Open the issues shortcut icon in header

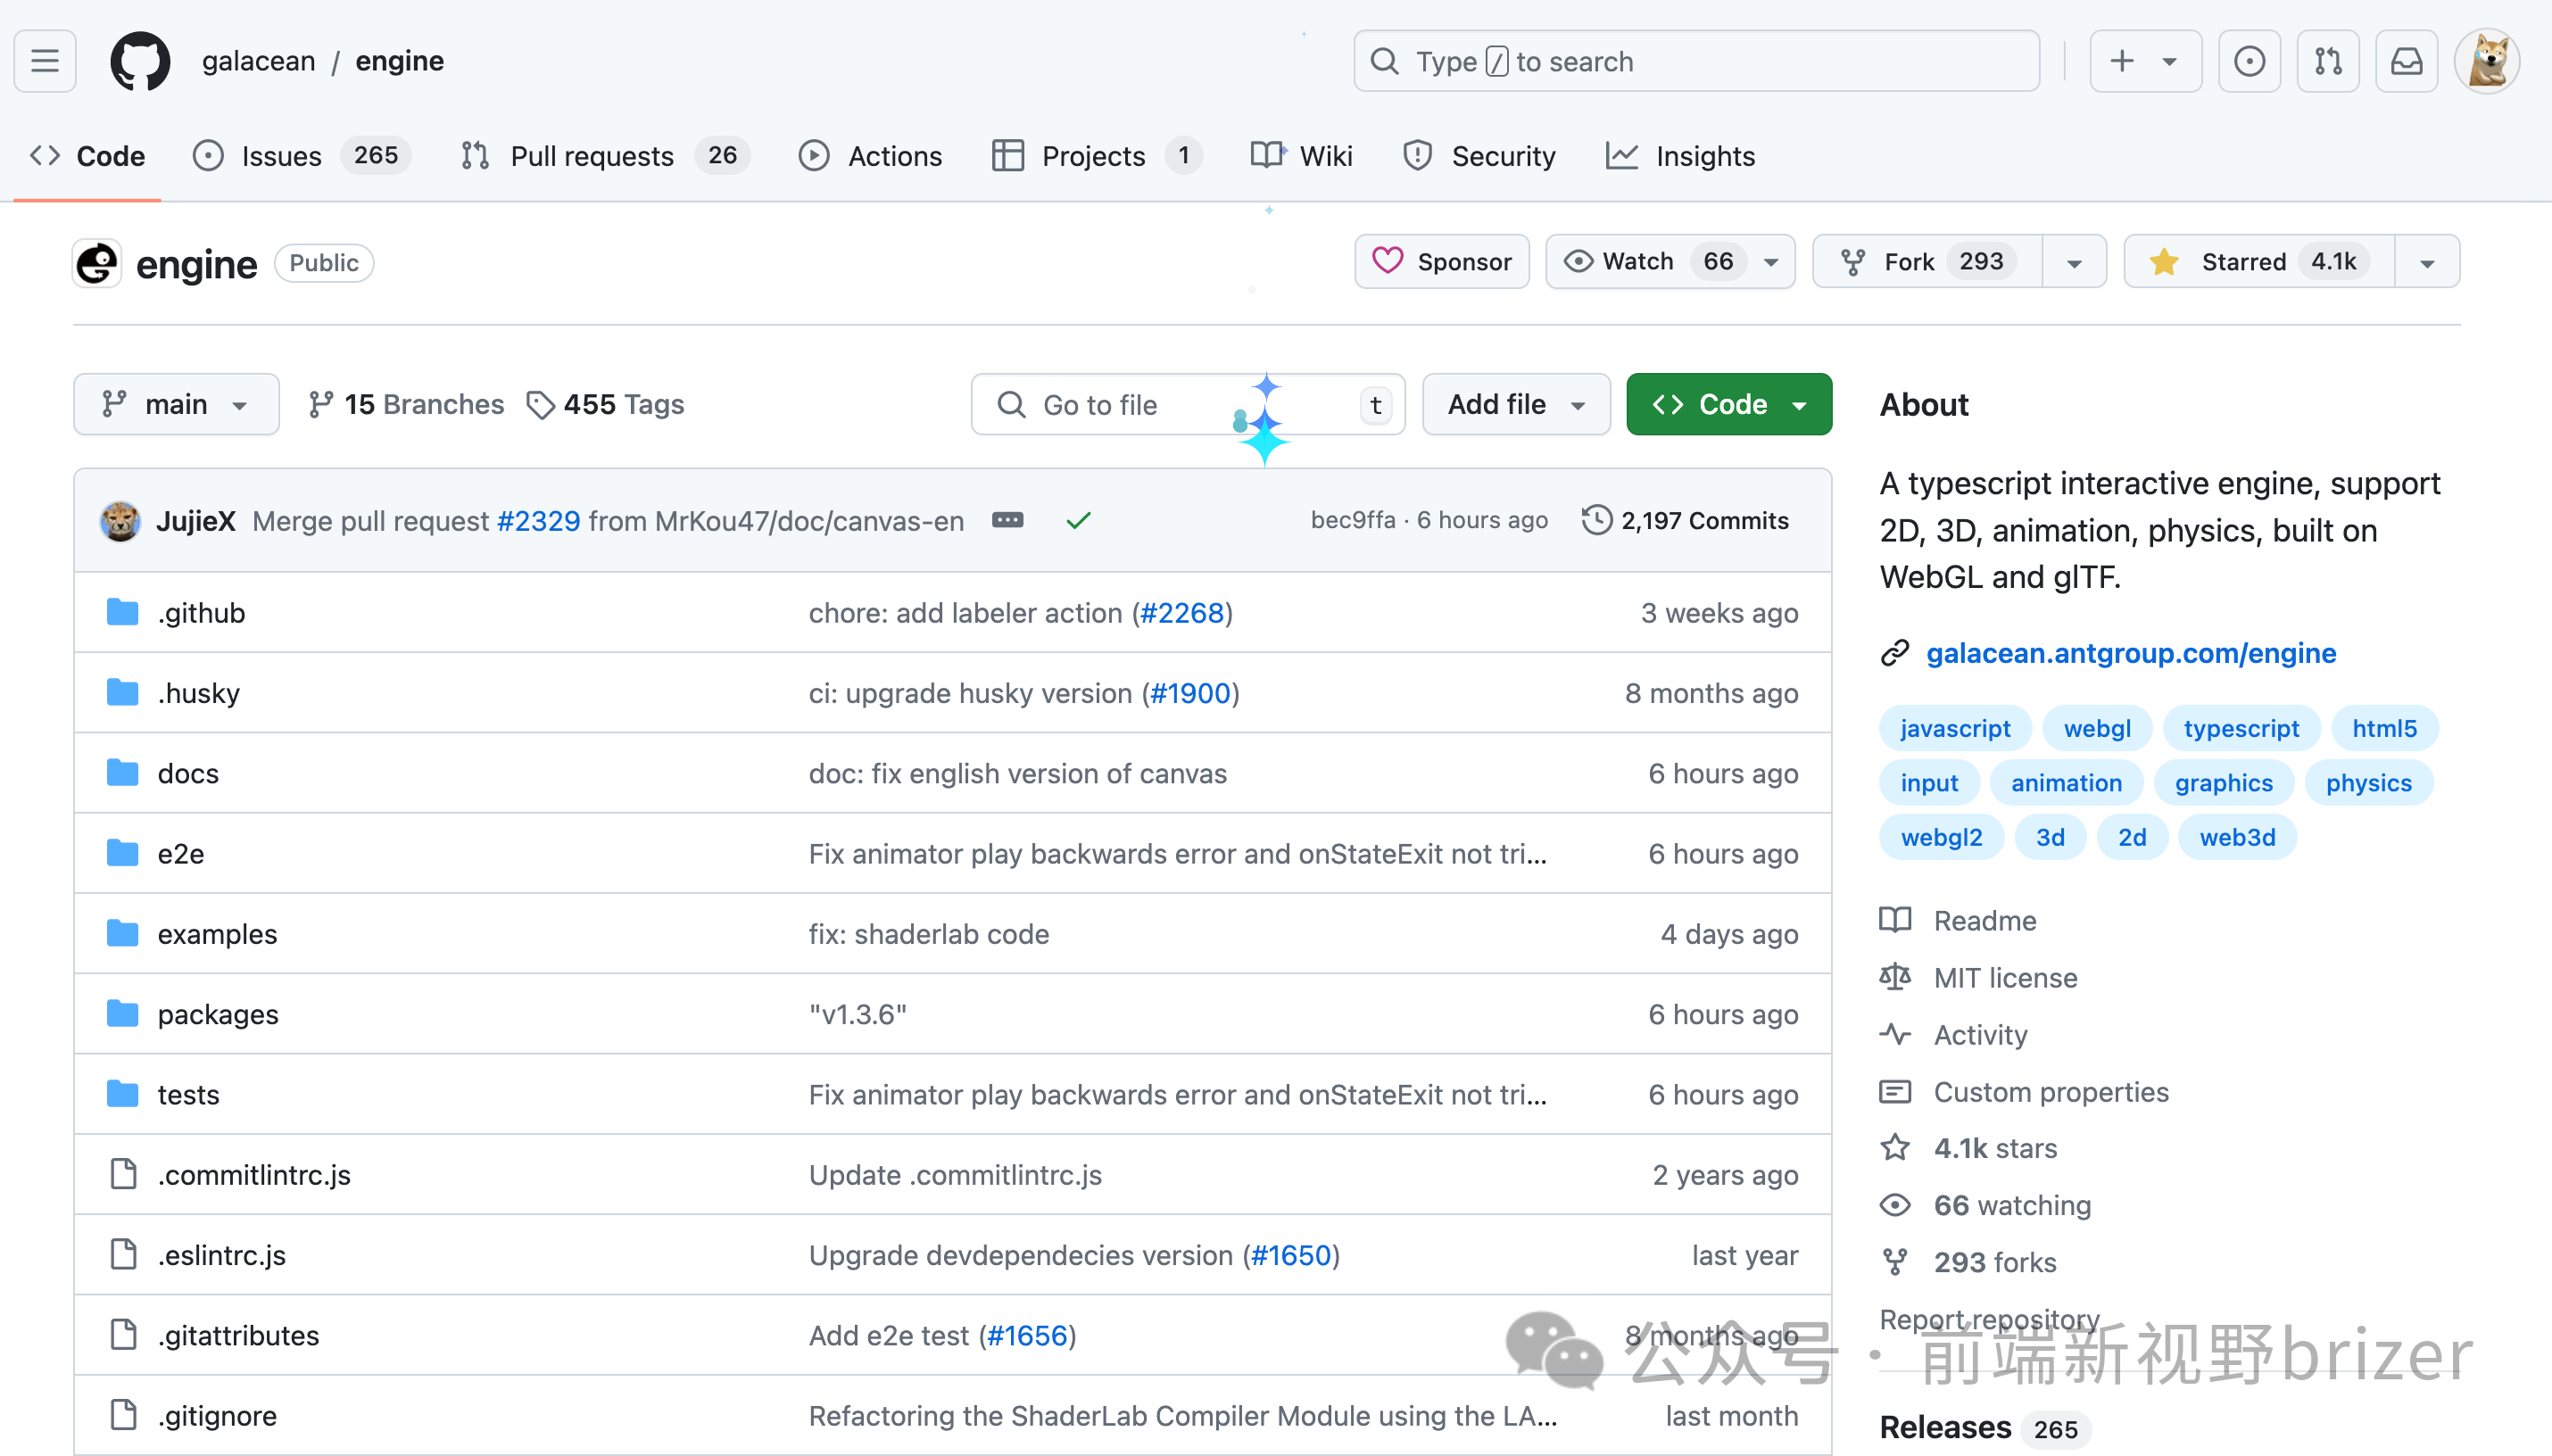point(2249,61)
